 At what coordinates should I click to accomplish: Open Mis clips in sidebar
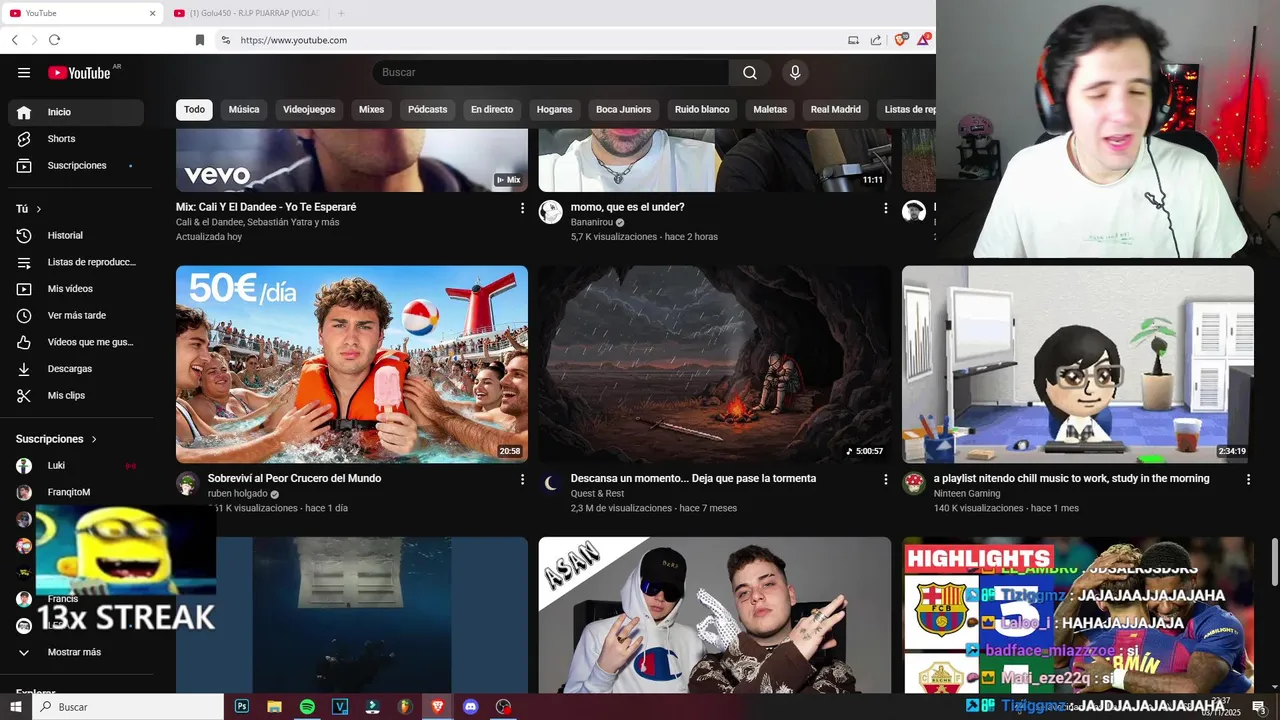[x=76, y=395]
